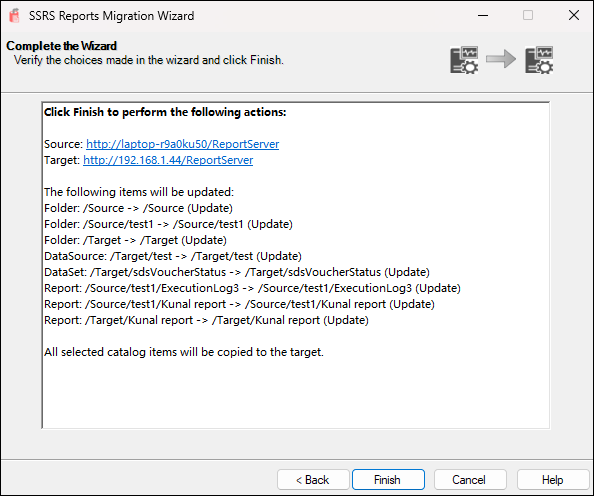Open the source laptop-r9a0ku50 ReportServer link
Viewport: 594px width, 496px height.
click(183, 144)
